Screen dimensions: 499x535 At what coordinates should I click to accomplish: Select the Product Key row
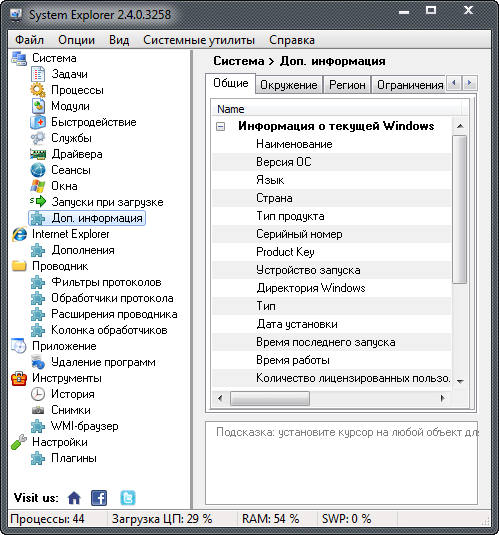point(332,252)
